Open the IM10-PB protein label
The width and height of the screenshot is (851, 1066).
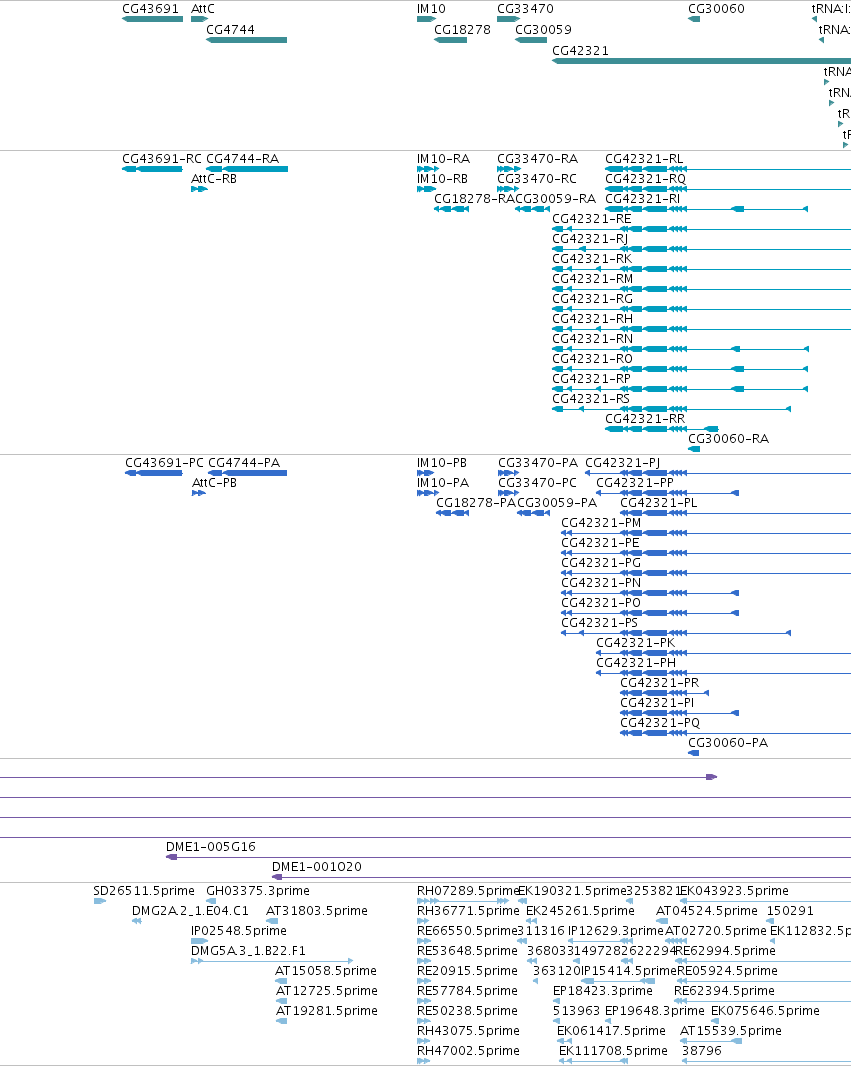[442, 463]
